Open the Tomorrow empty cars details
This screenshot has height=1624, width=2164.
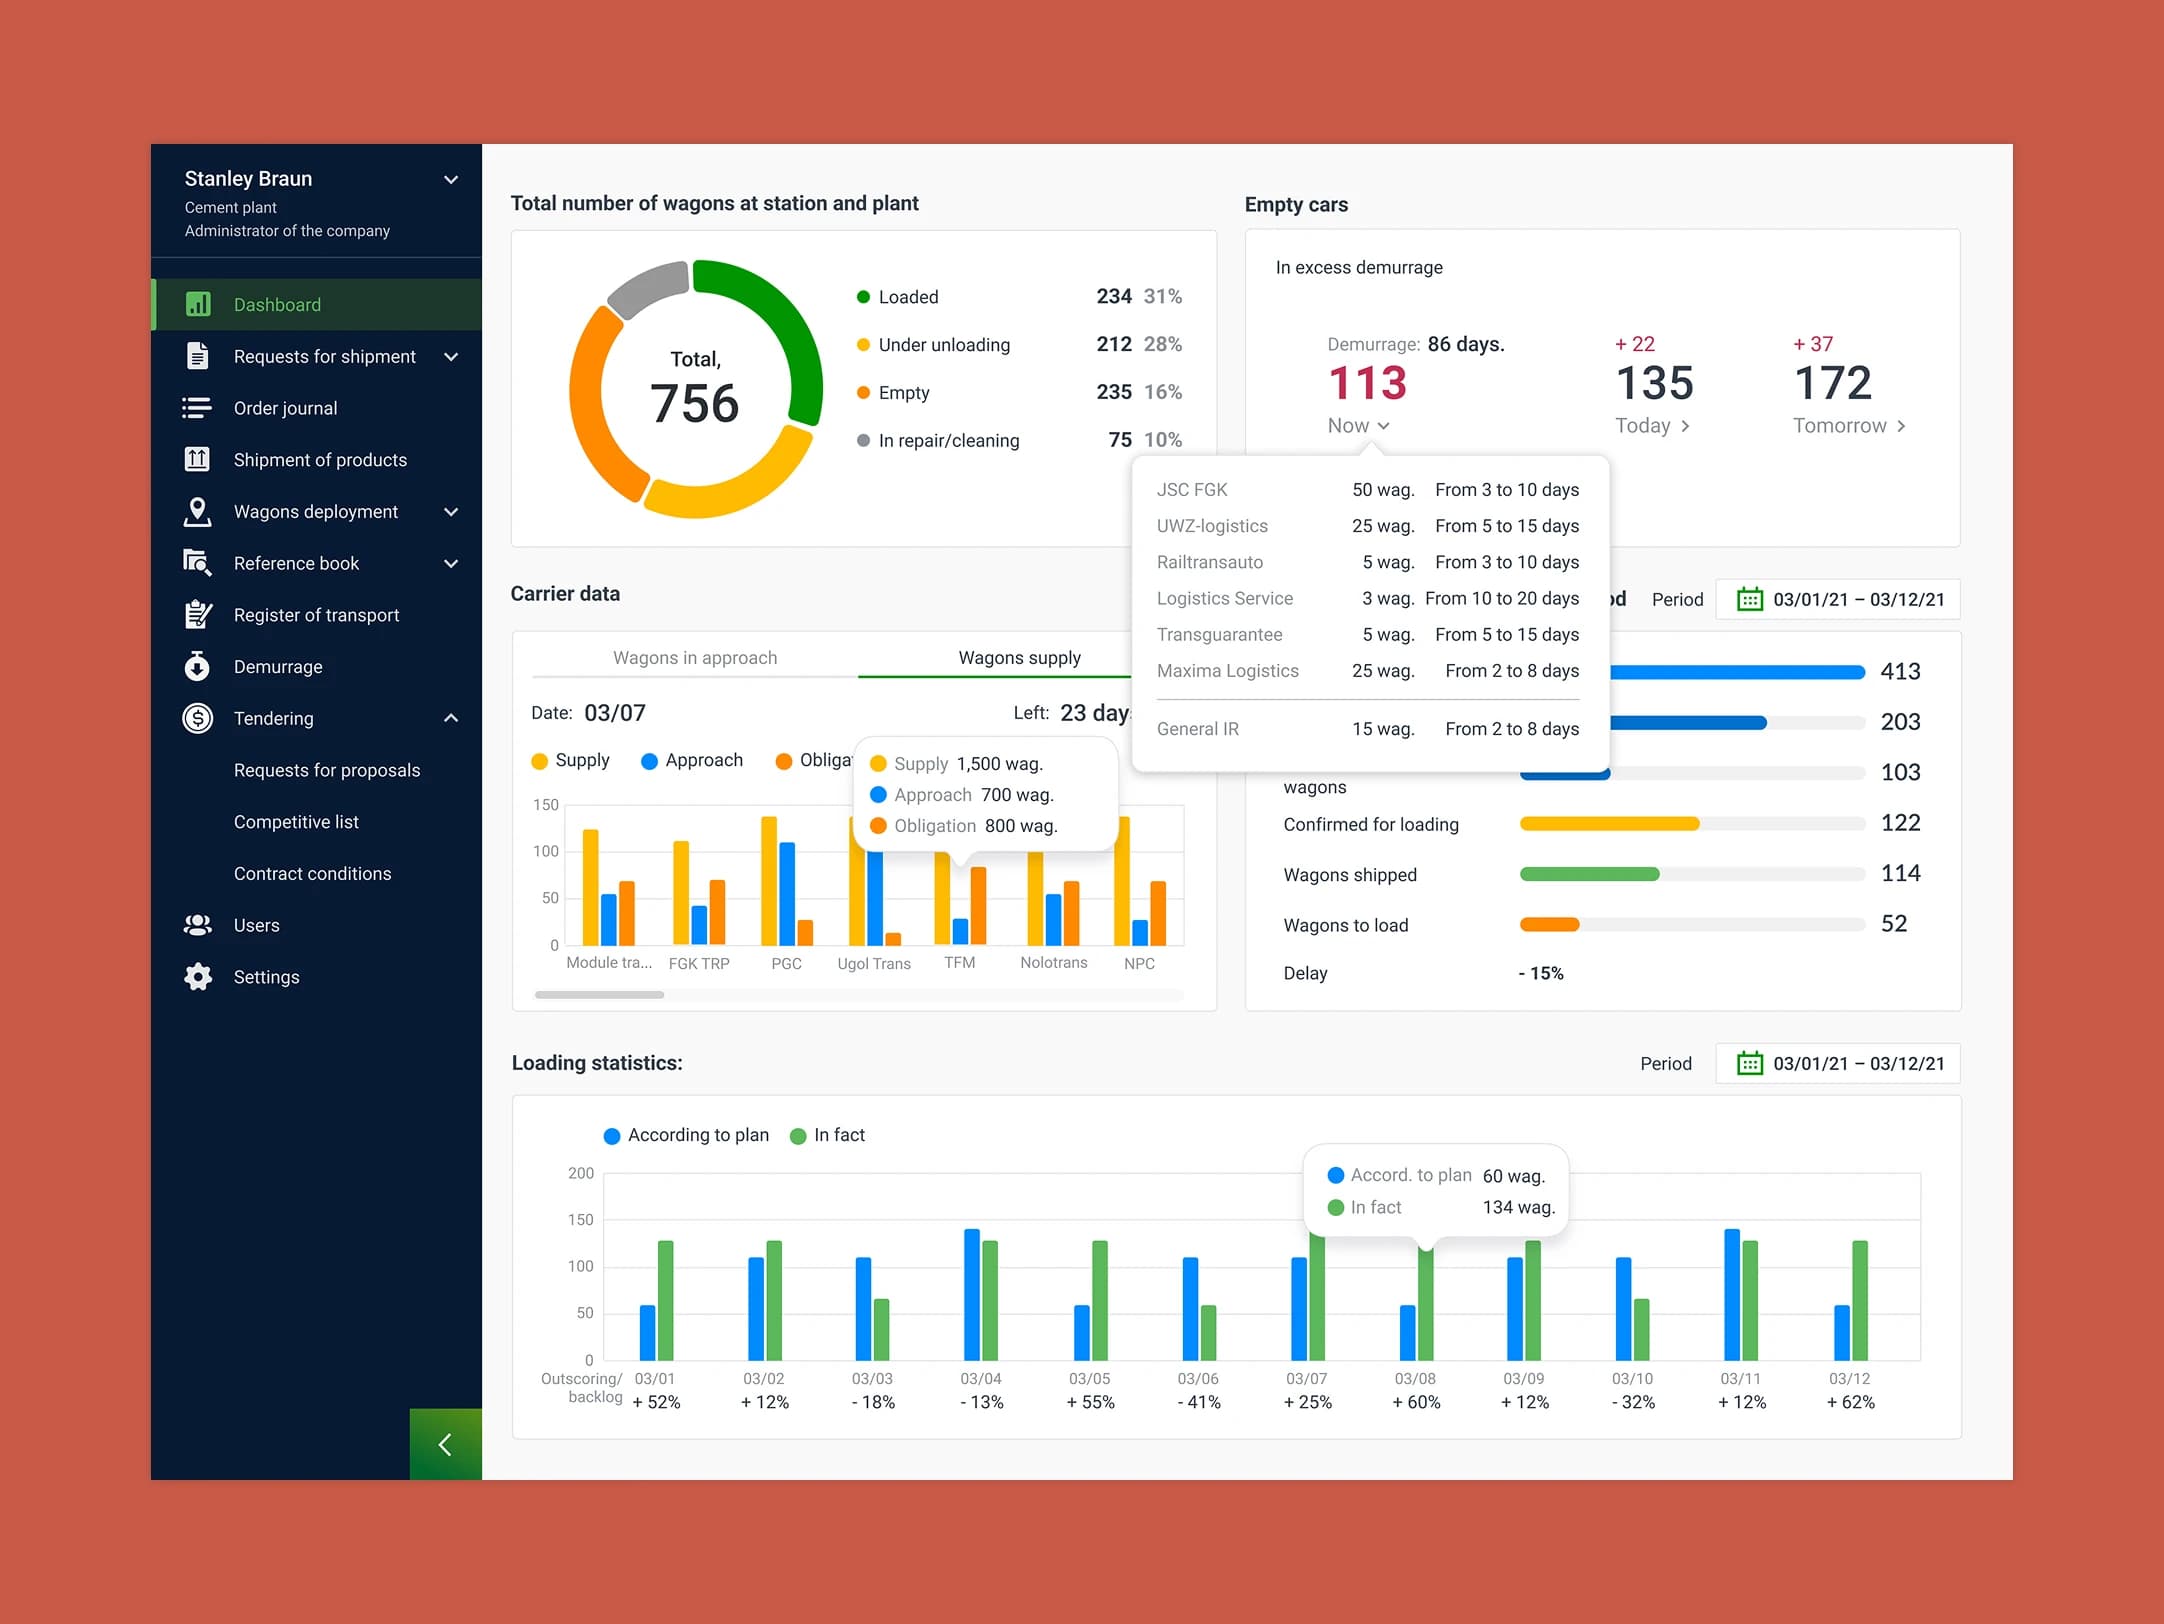click(x=1849, y=426)
